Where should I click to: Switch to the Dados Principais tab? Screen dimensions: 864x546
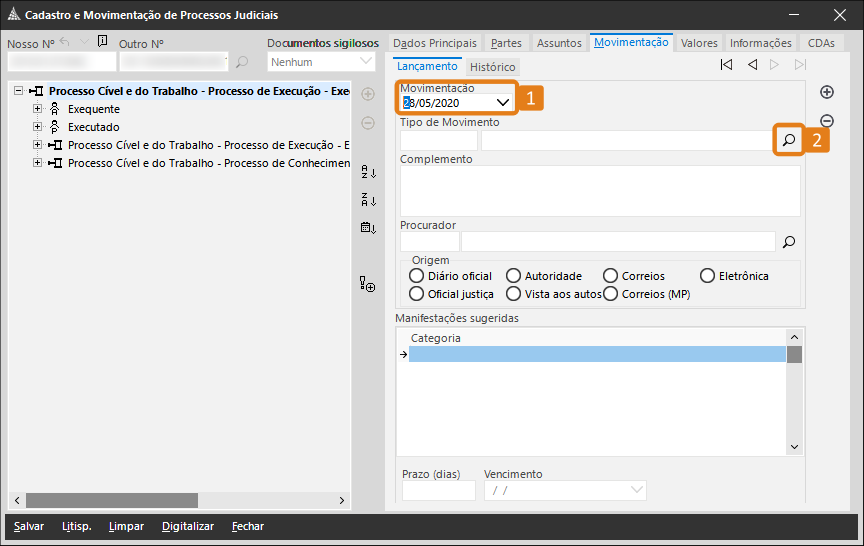coord(434,43)
